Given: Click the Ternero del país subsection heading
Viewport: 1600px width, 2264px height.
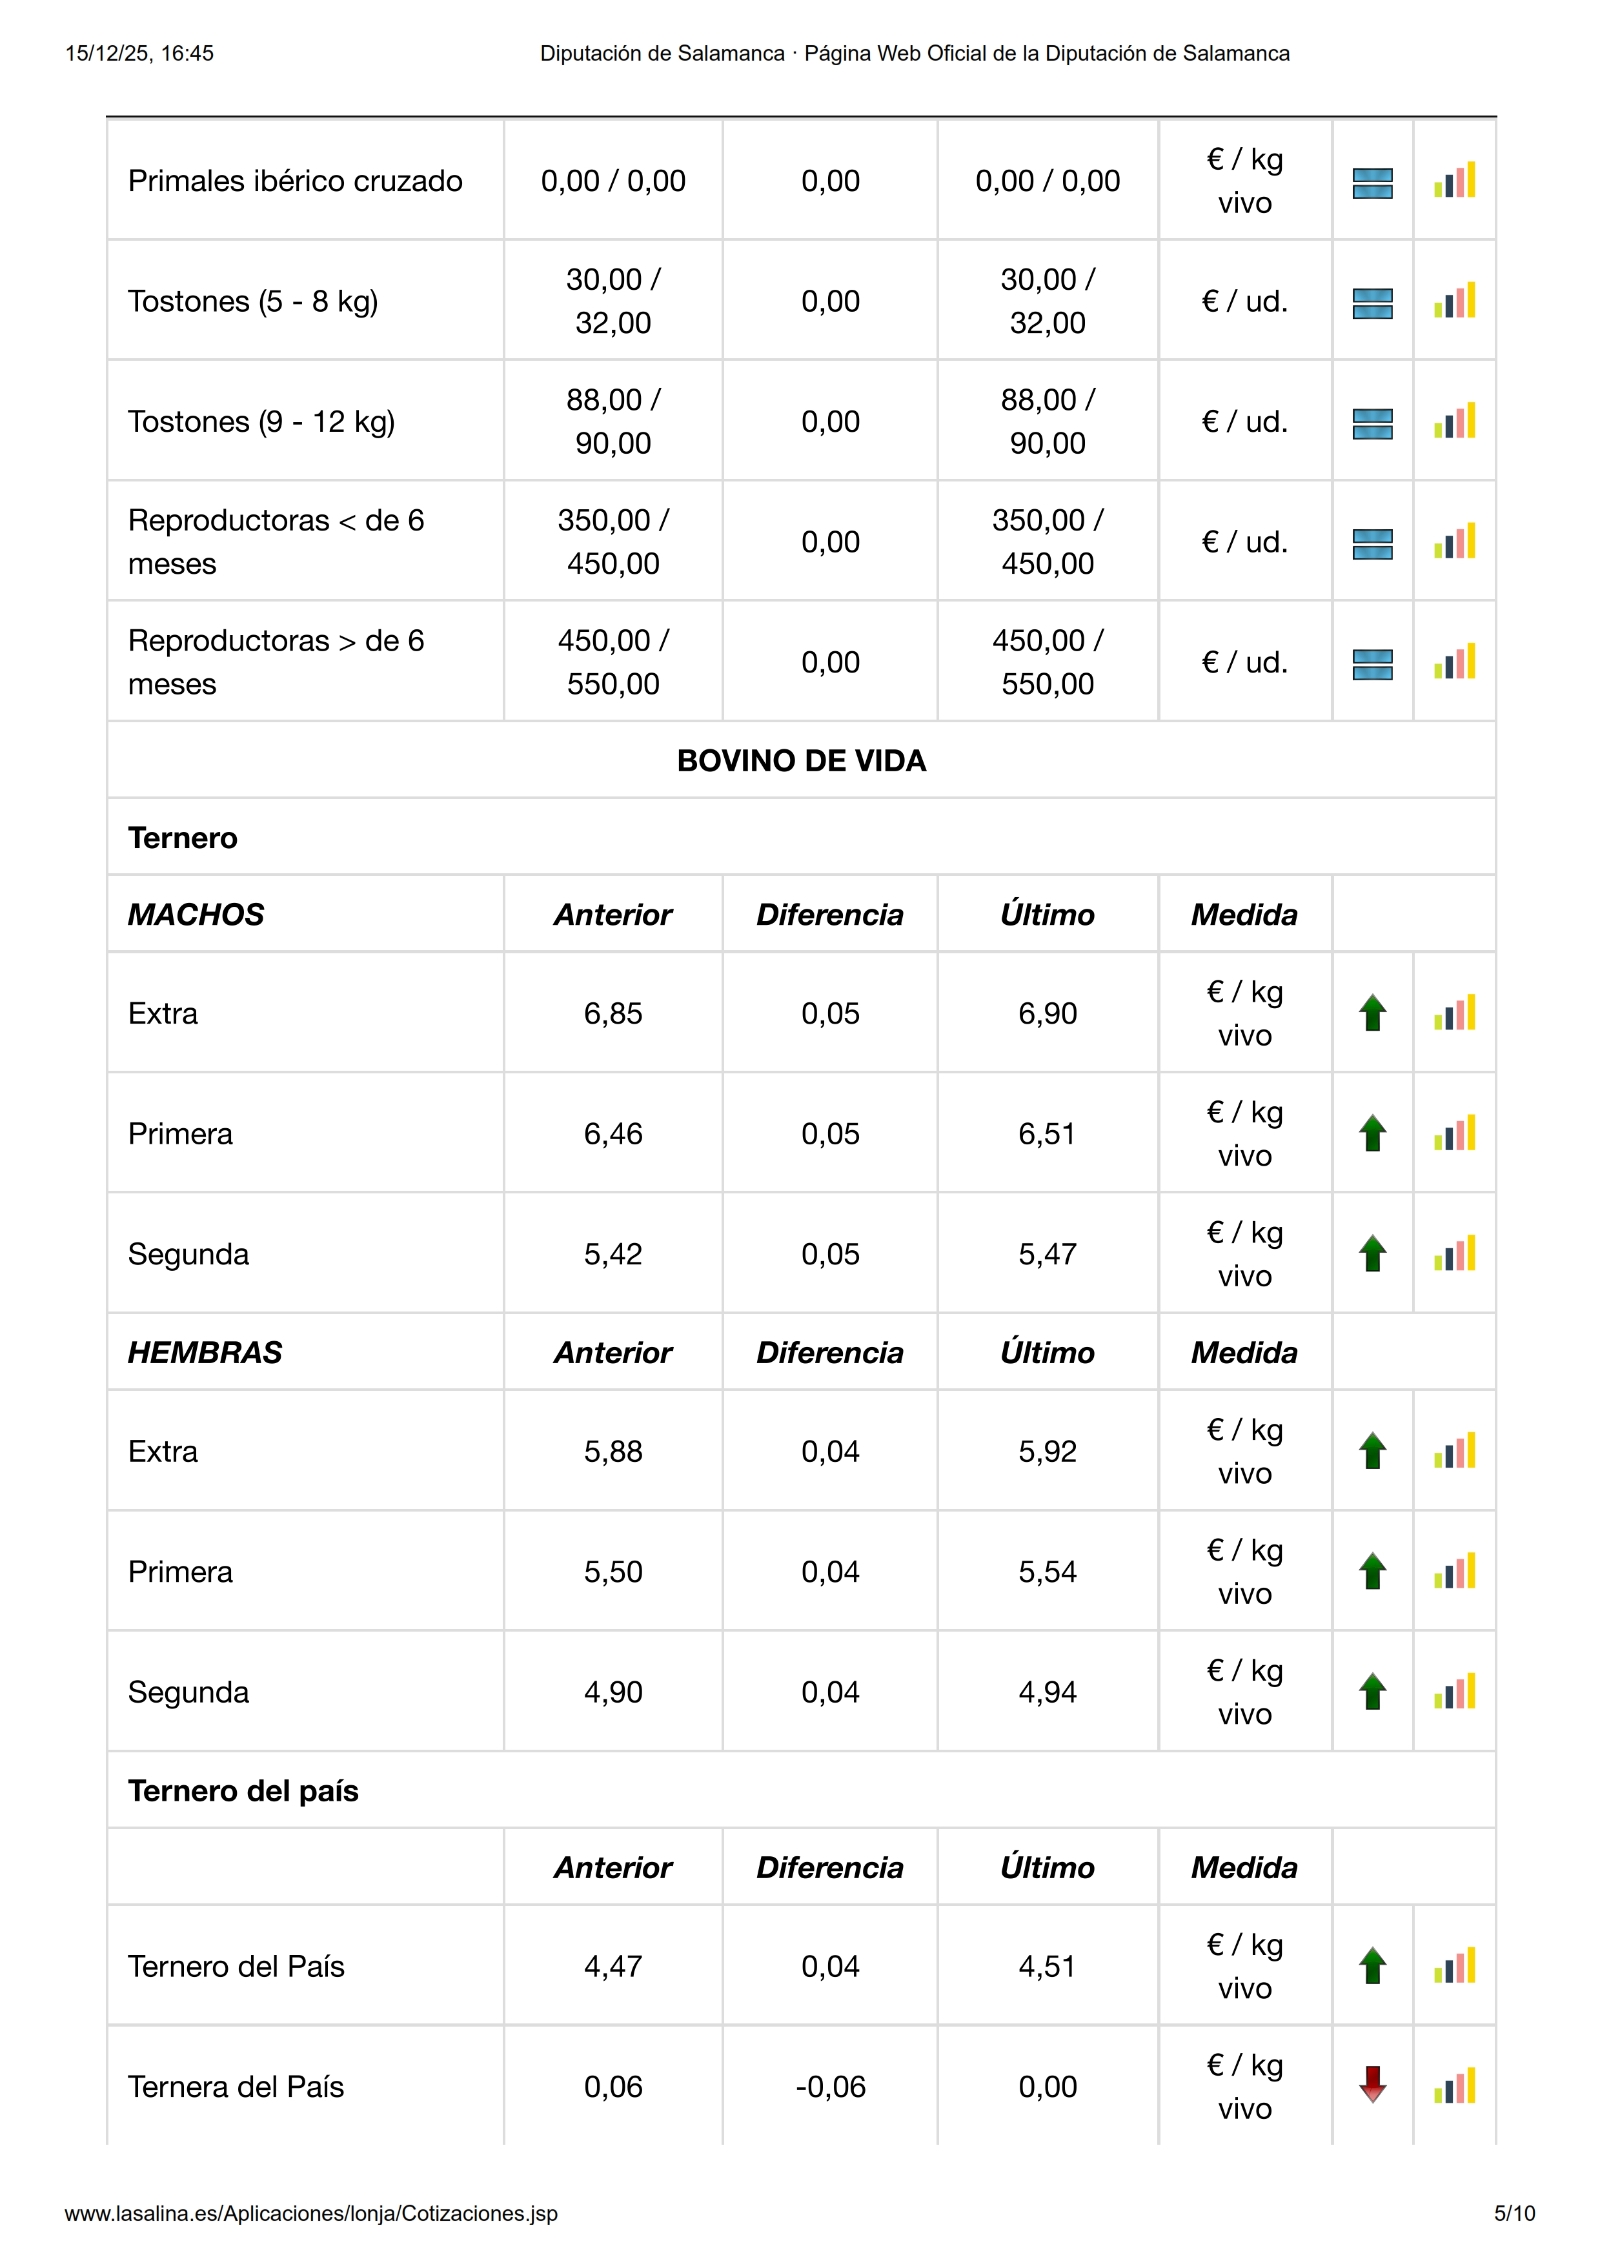Looking at the screenshot, I should tap(243, 1791).
